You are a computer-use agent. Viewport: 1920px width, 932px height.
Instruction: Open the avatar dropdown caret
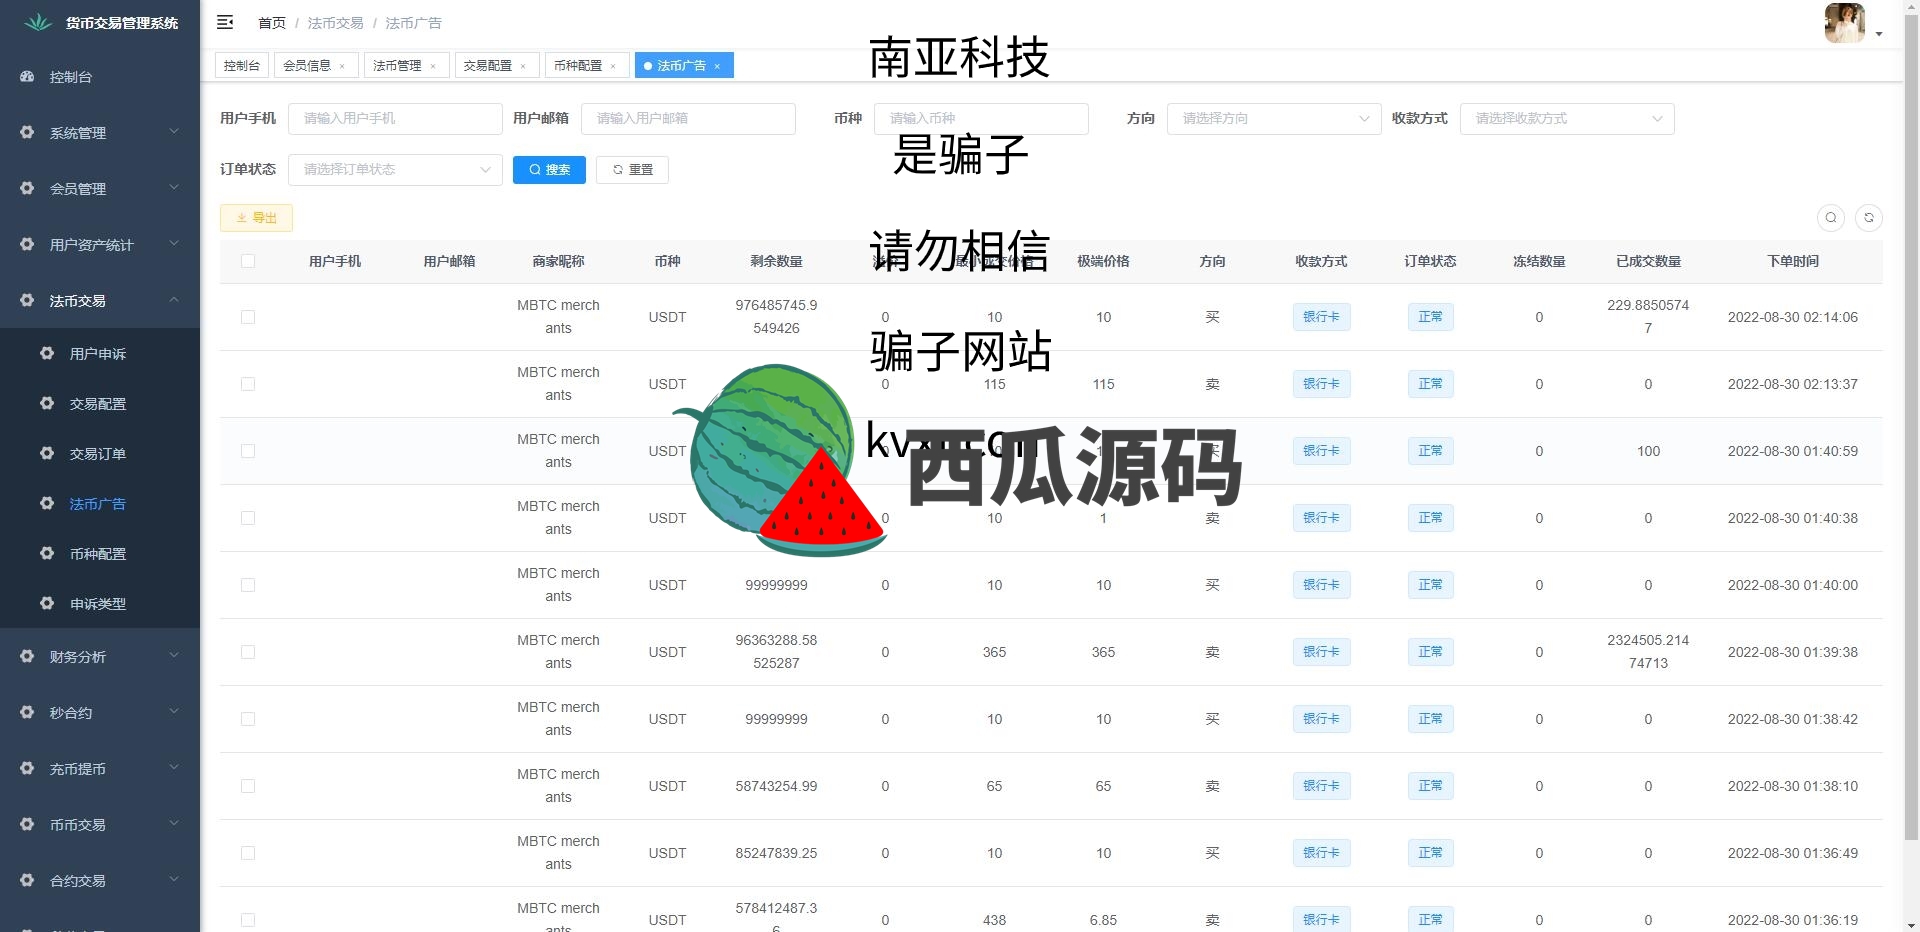pos(1879,34)
